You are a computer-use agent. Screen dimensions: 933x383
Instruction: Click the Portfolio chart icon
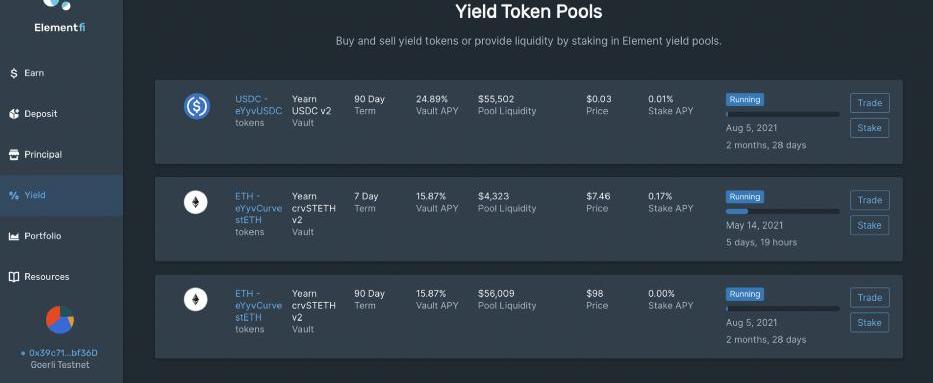pos(14,236)
